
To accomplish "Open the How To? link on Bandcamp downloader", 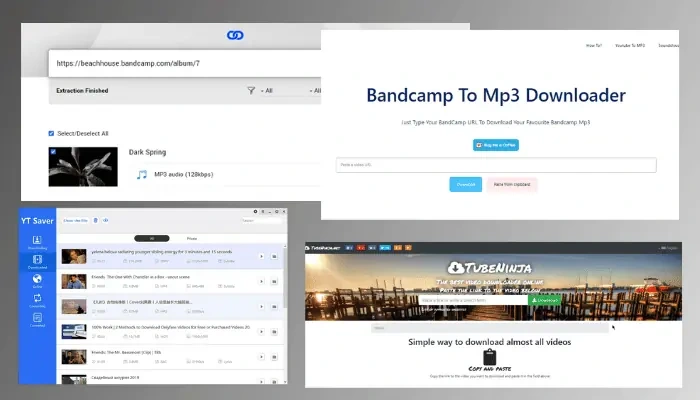I will click(594, 46).
